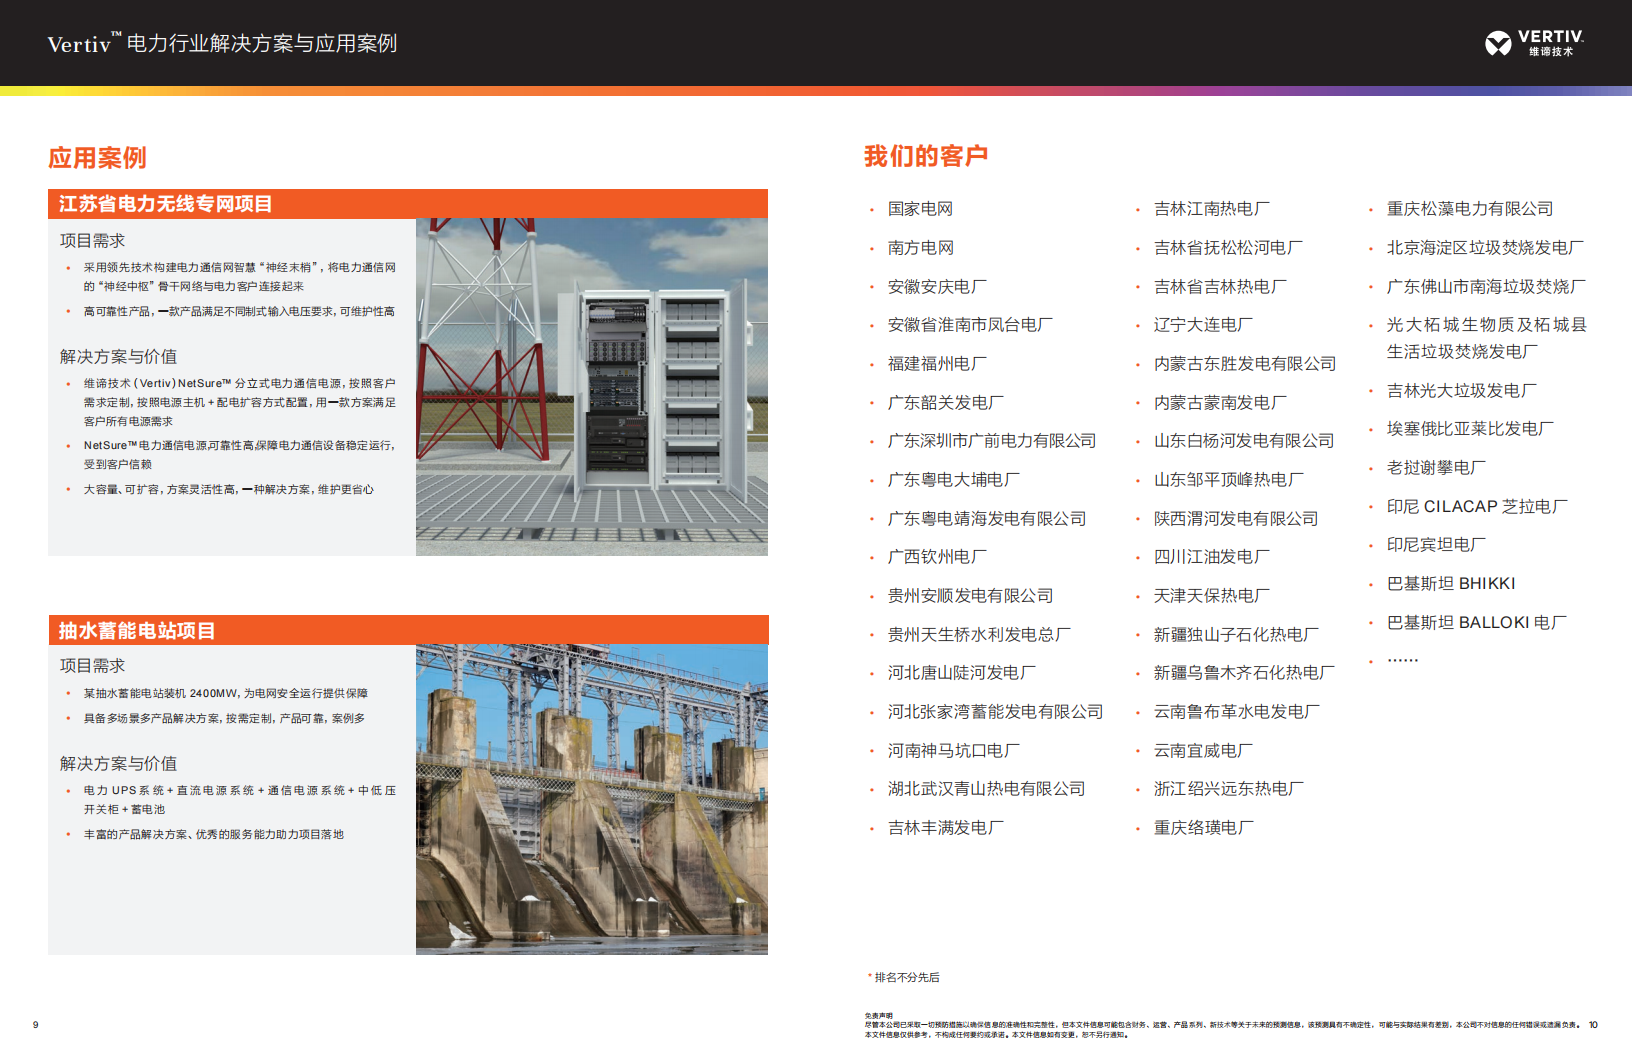1632x1056 pixels.
Task: Select 巴基斯坦 BALLOKI 电厂 entry
Action: 1476,622
